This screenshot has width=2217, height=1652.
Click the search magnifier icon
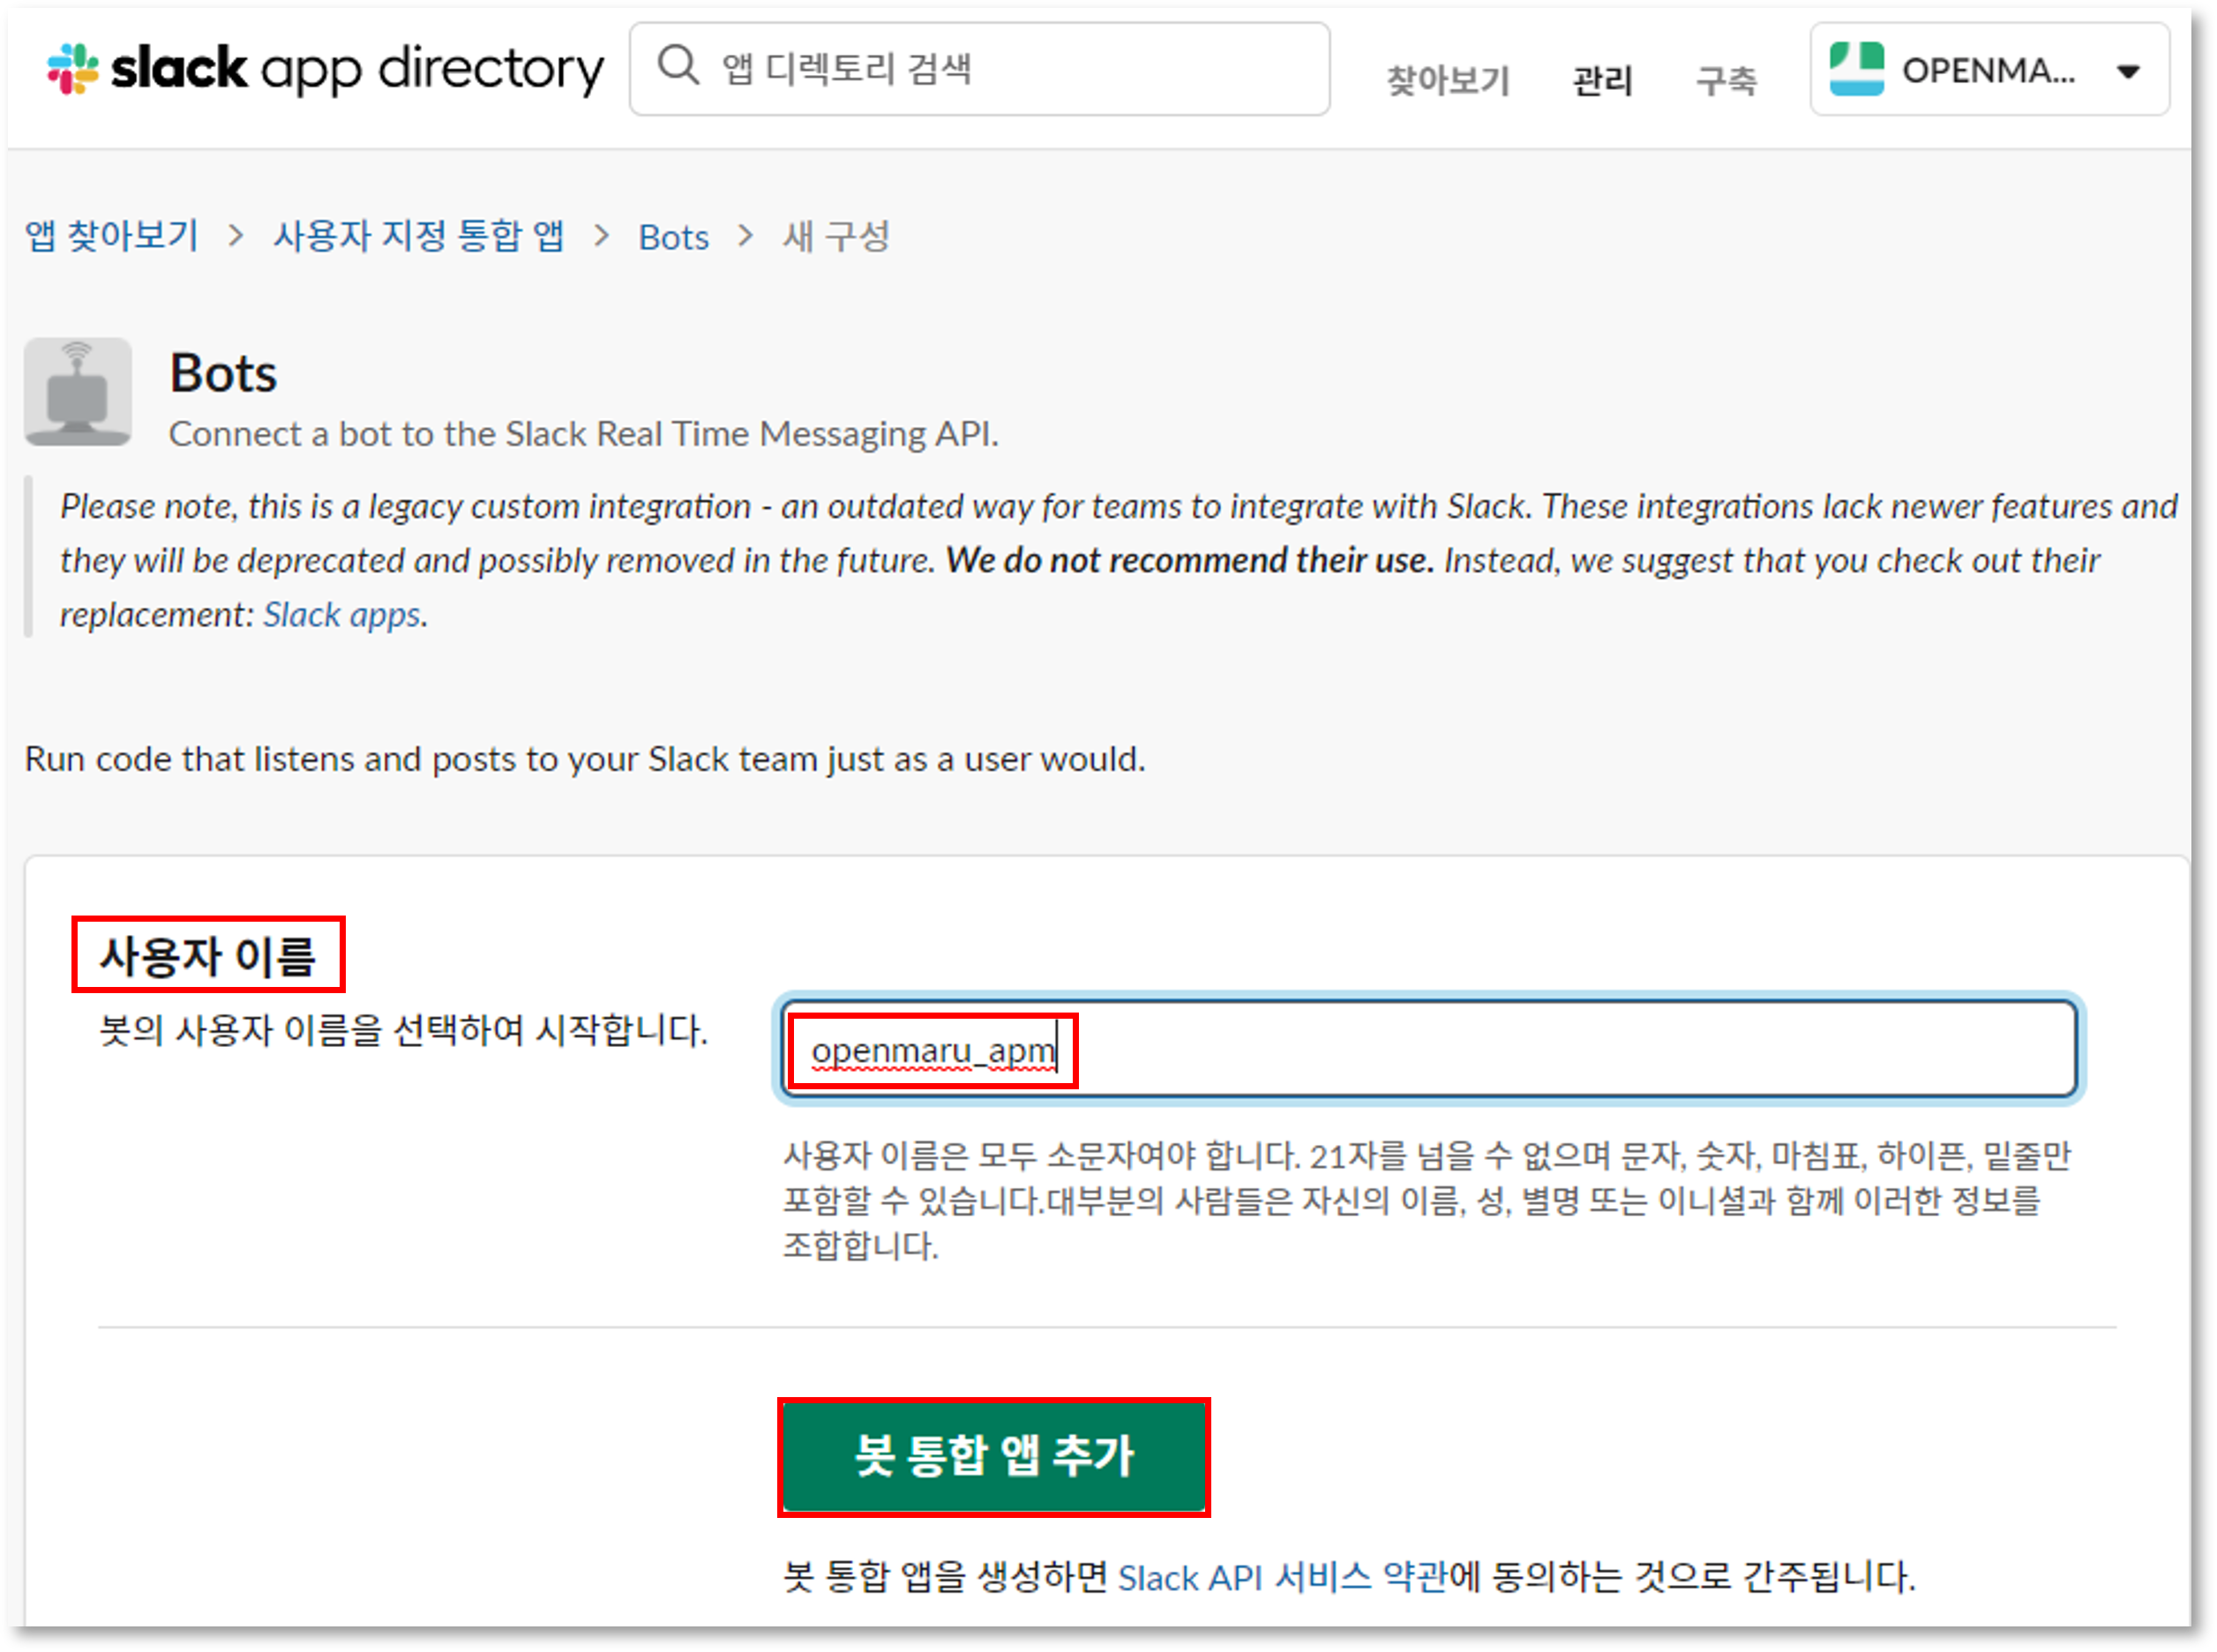pyautogui.click(x=678, y=66)
